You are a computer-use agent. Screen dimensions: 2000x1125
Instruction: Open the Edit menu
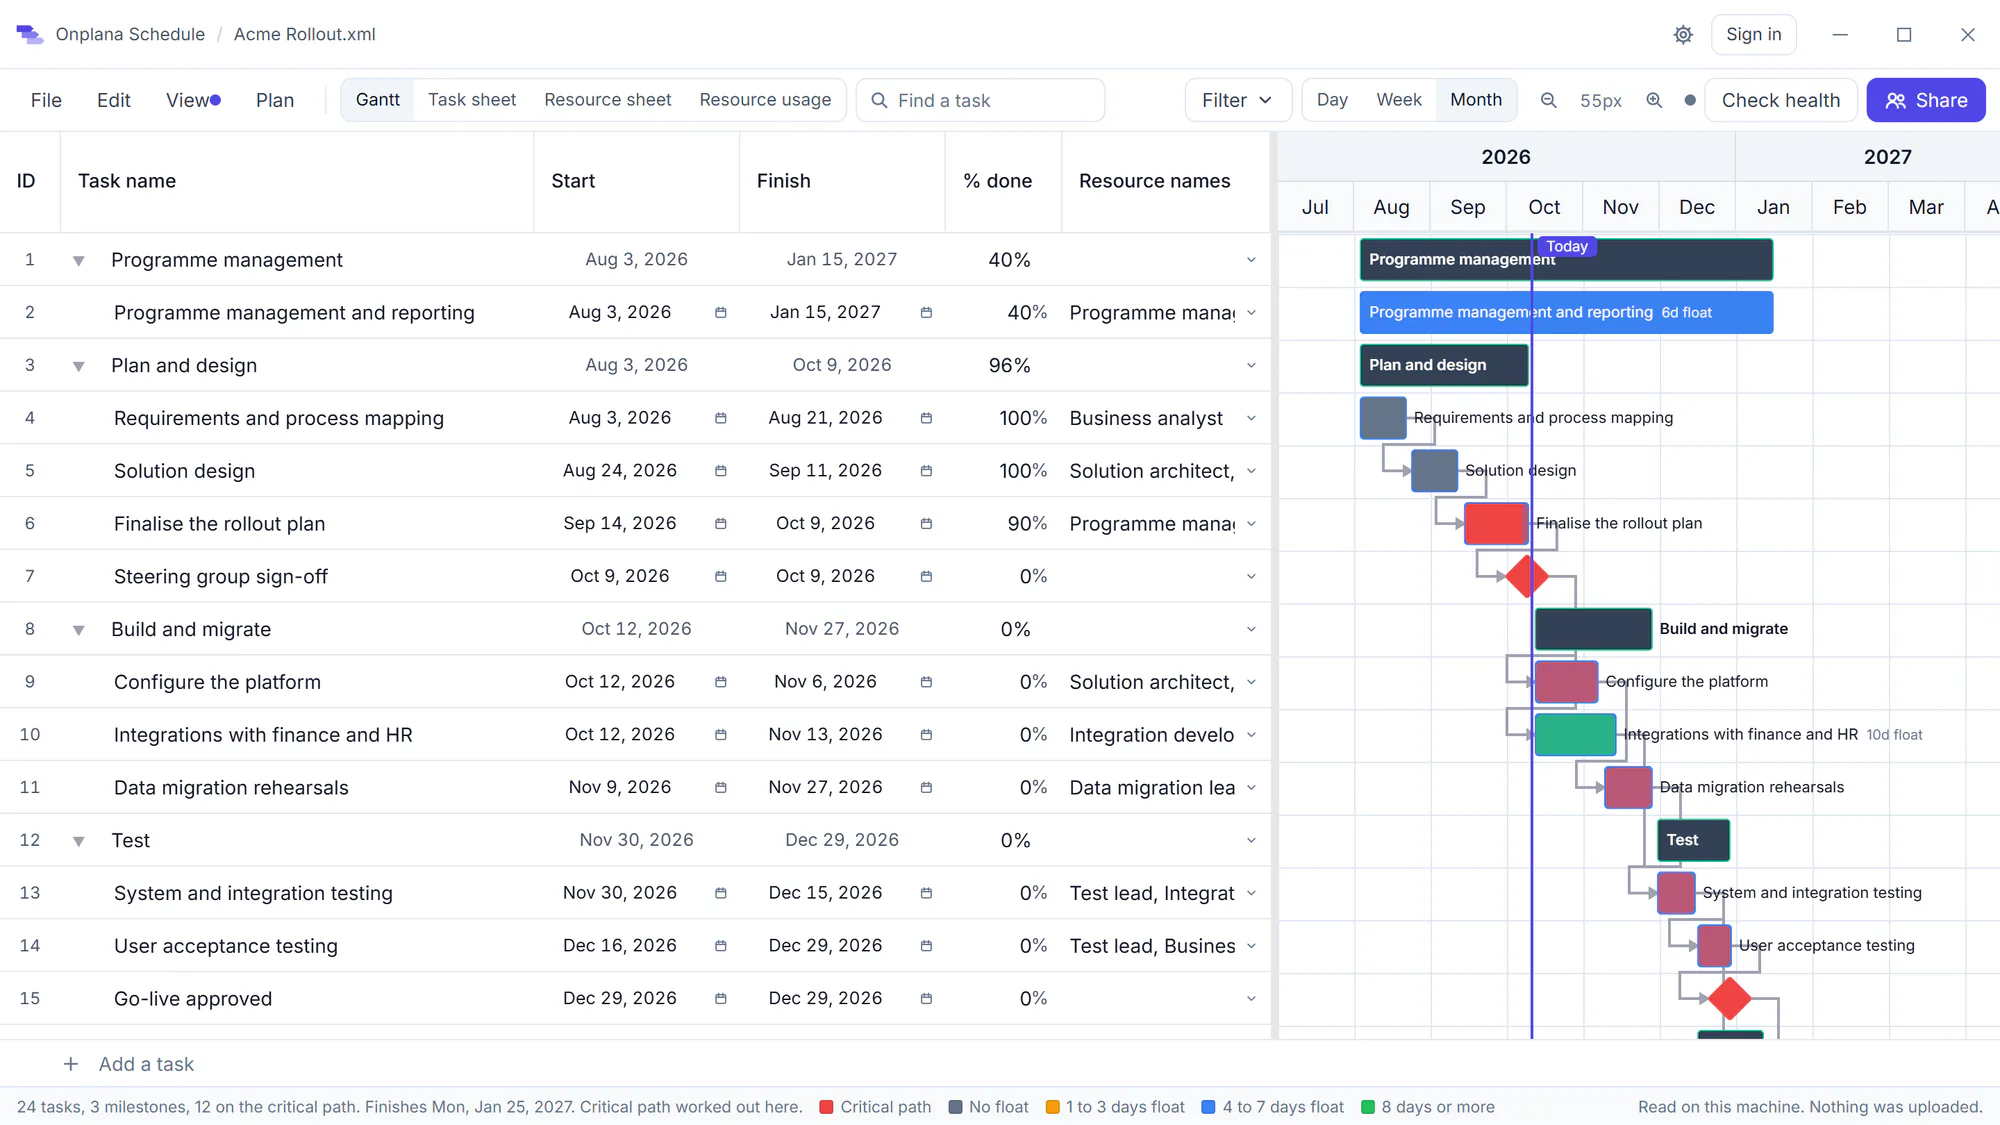point(114,100)
